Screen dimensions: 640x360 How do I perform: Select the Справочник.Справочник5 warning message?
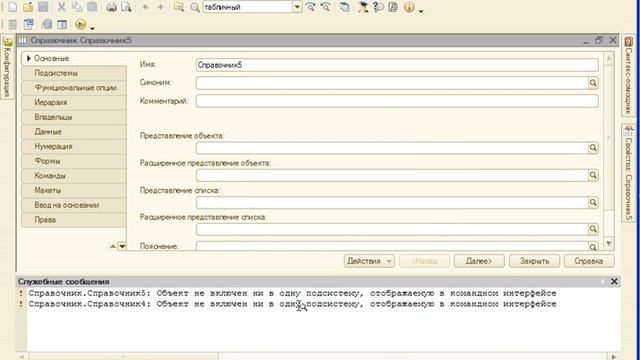coord(292,293)
